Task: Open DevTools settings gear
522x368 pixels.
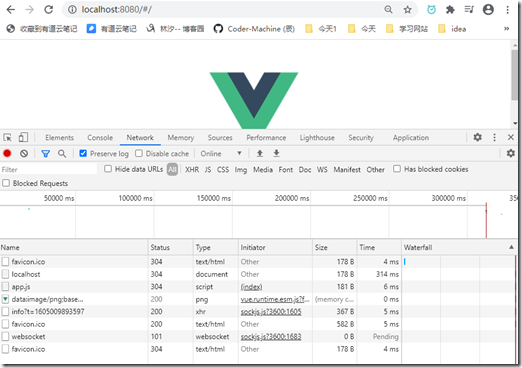Action: [477, 137]
